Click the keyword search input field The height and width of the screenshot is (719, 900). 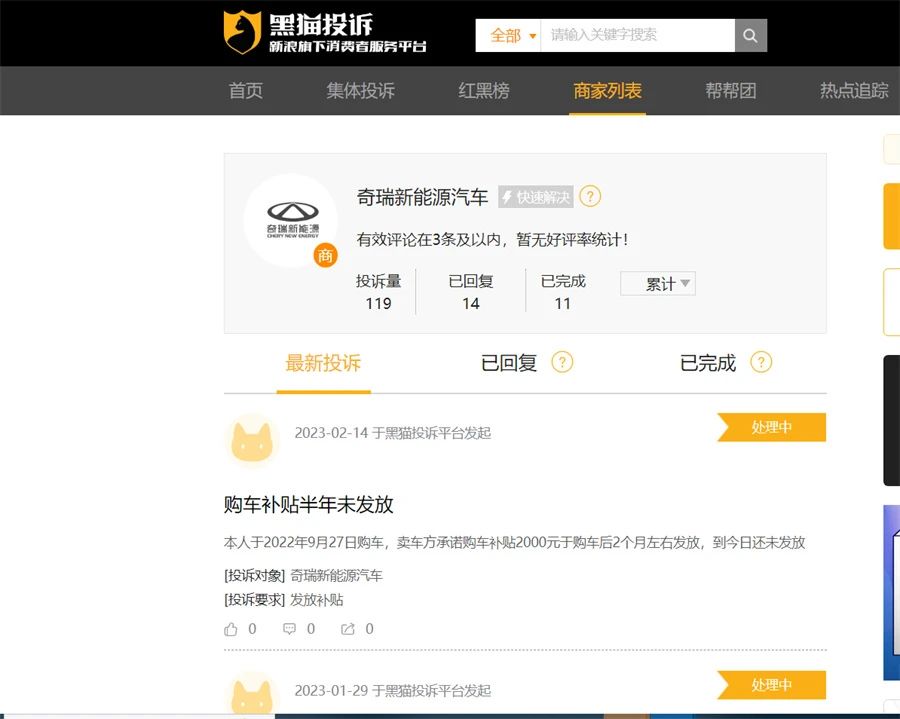click(638, 36)
